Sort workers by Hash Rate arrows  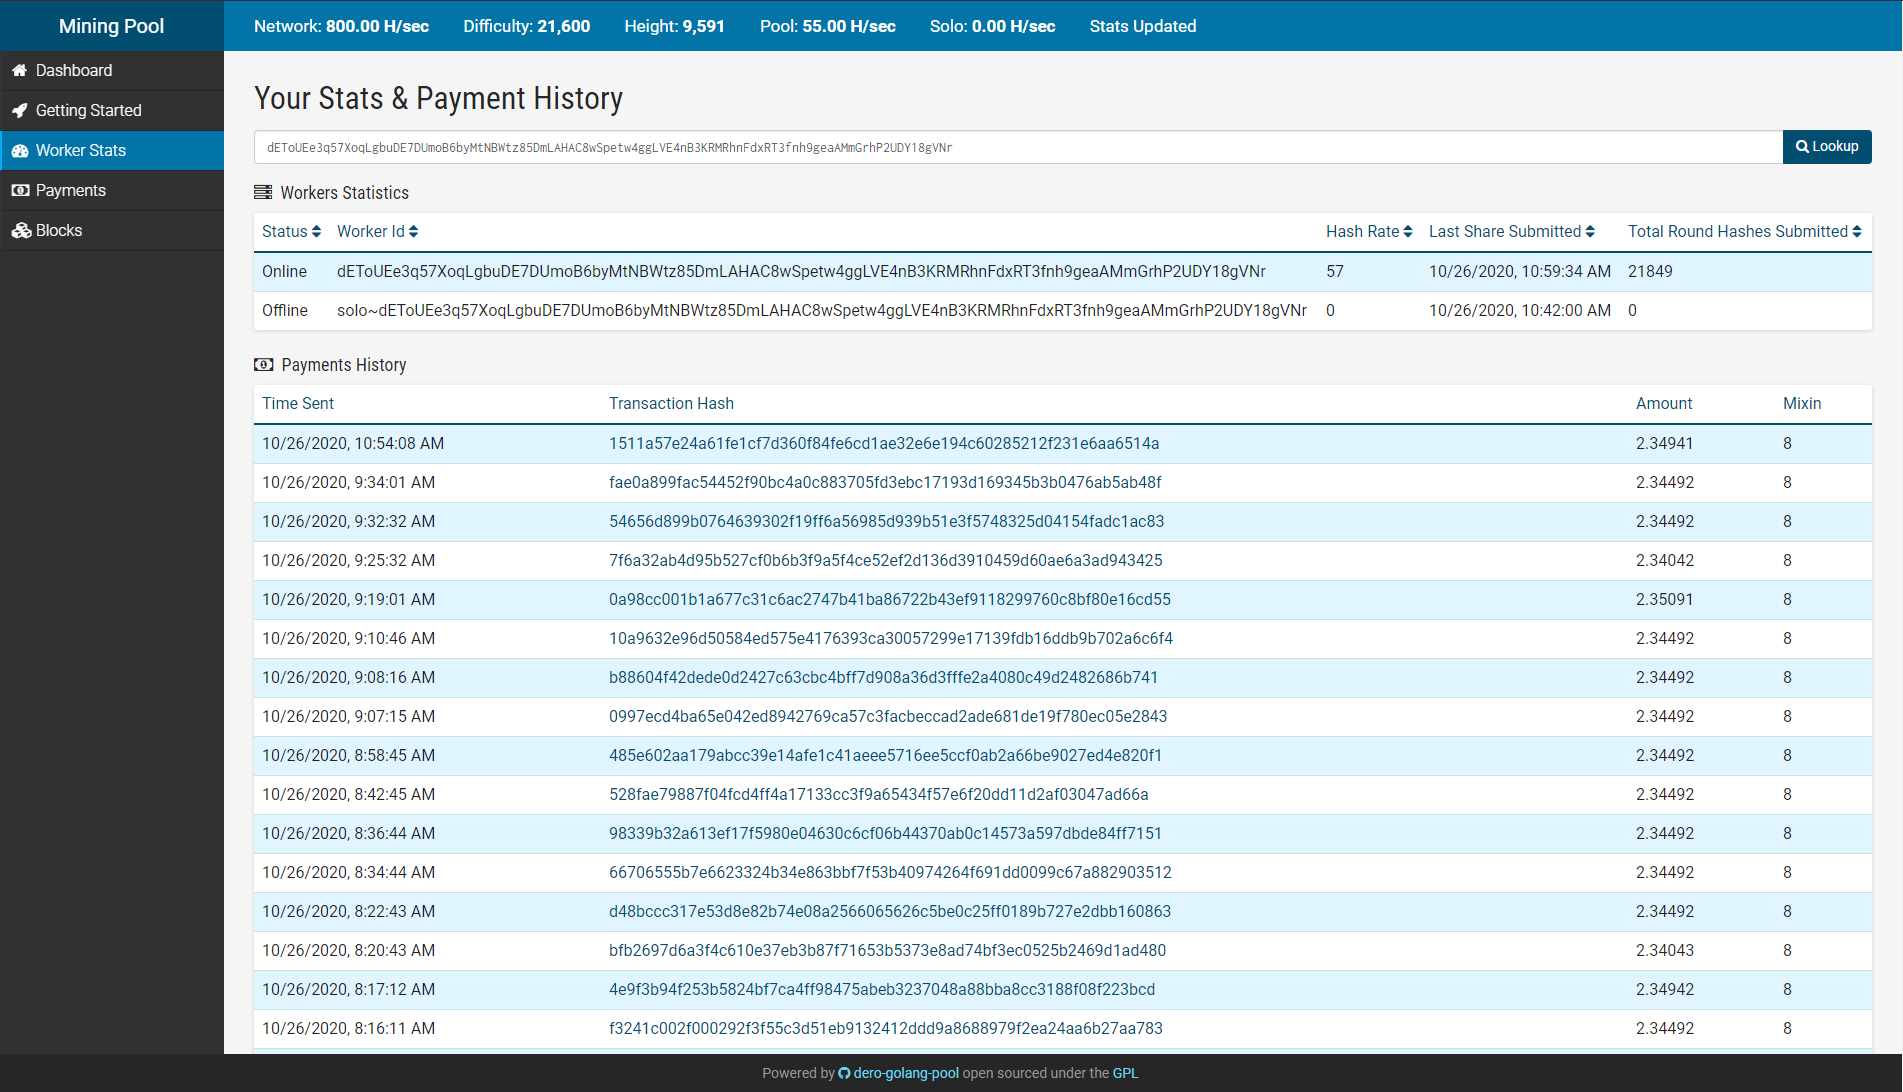(x=1408, y=231)
